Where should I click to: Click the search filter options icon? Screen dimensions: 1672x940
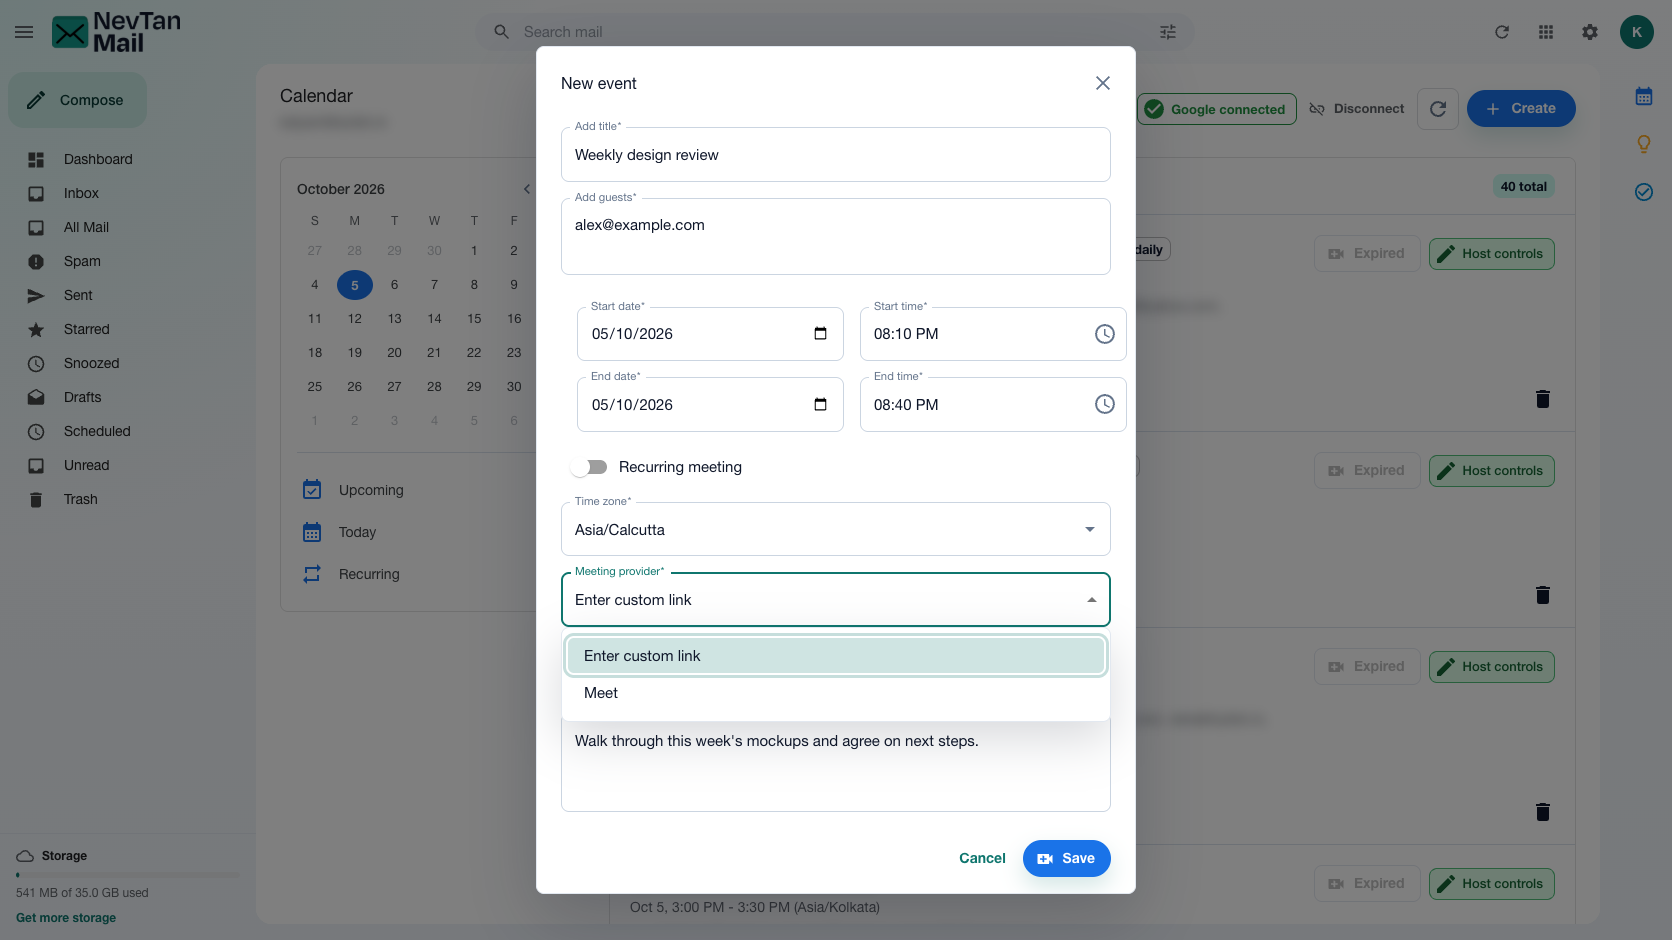(1168, 32)
